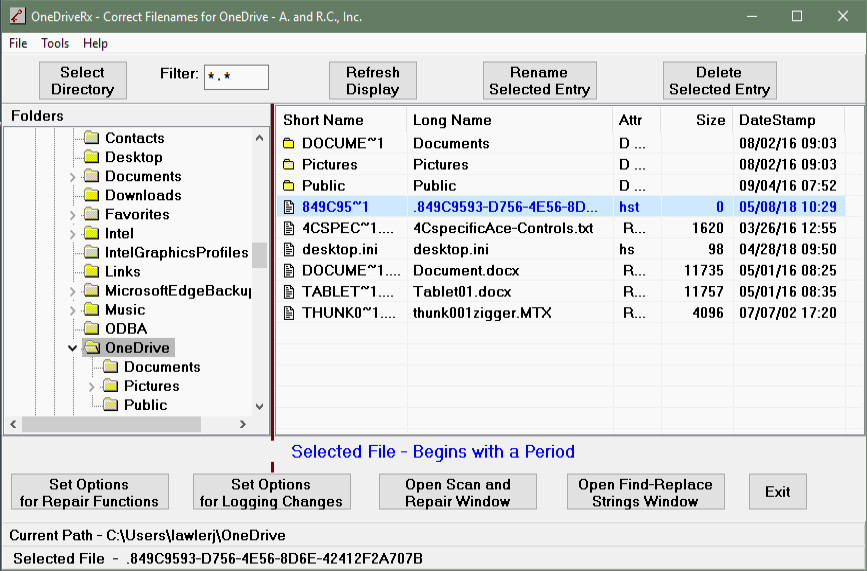This screenshot has height=571, width=867.
Task: Sort by Long Name column header
Action: [x=510, y=120]
